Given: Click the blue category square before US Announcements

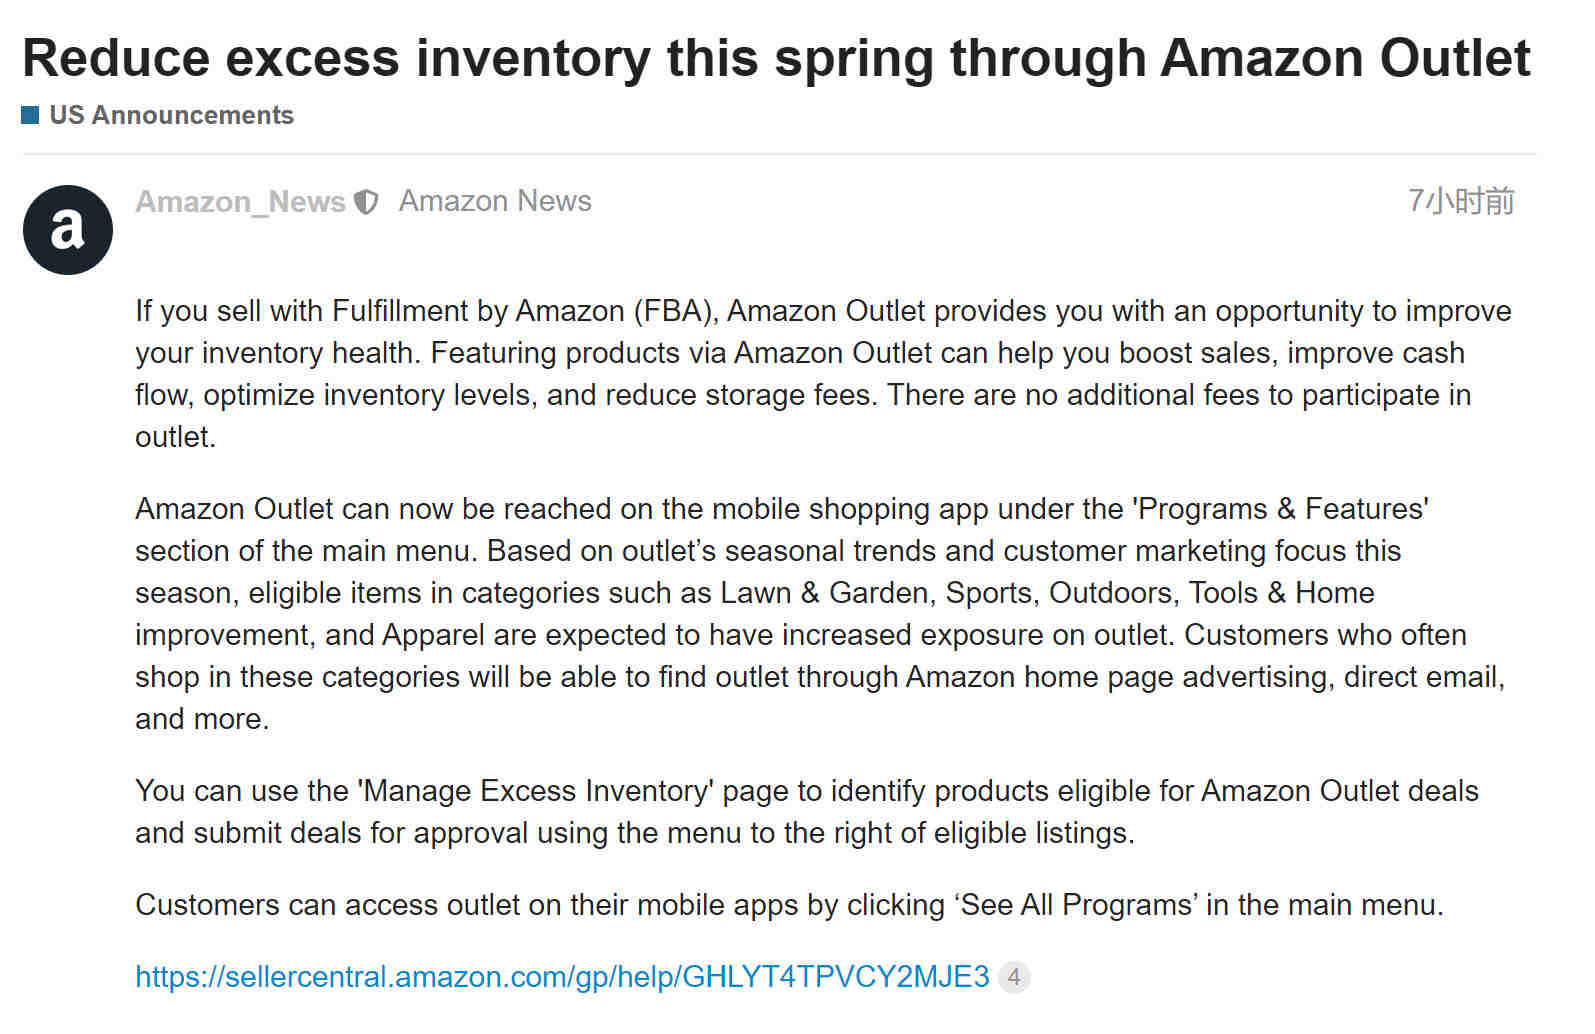Looking at the screenshot, I should tap(31, 115).
